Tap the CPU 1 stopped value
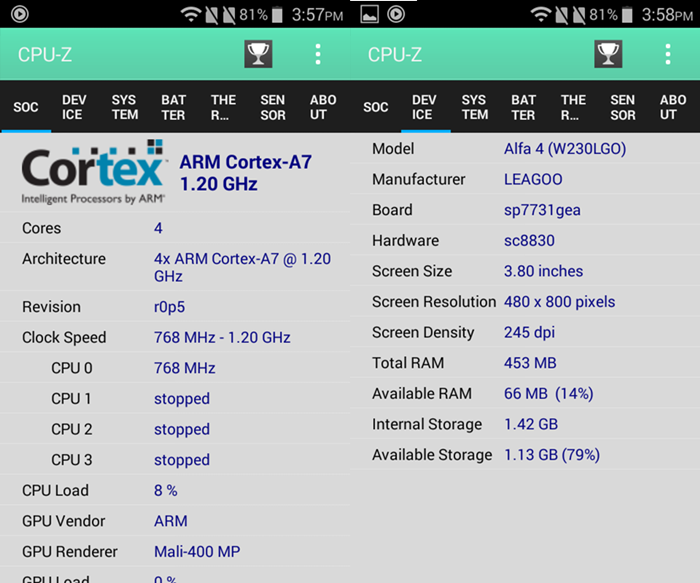The height and width of the screenshot is (583, 700). (182, 399)
